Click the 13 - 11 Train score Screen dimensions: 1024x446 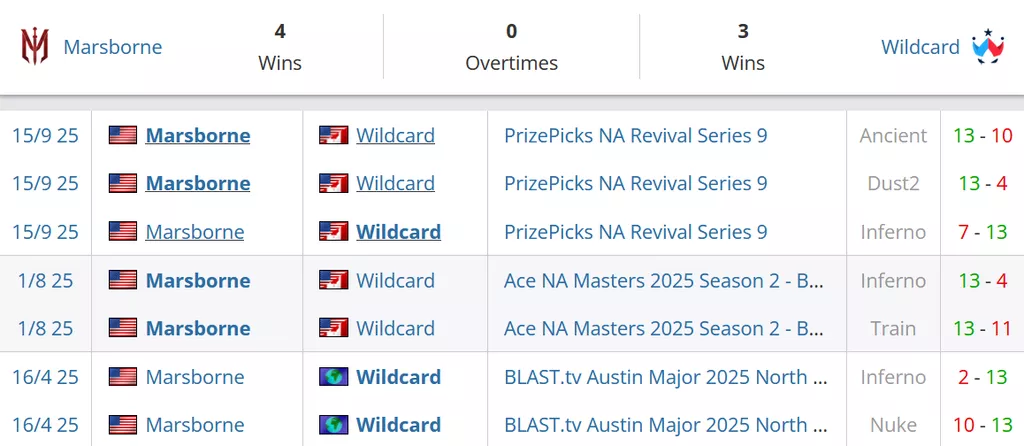(x=982, y=328)
